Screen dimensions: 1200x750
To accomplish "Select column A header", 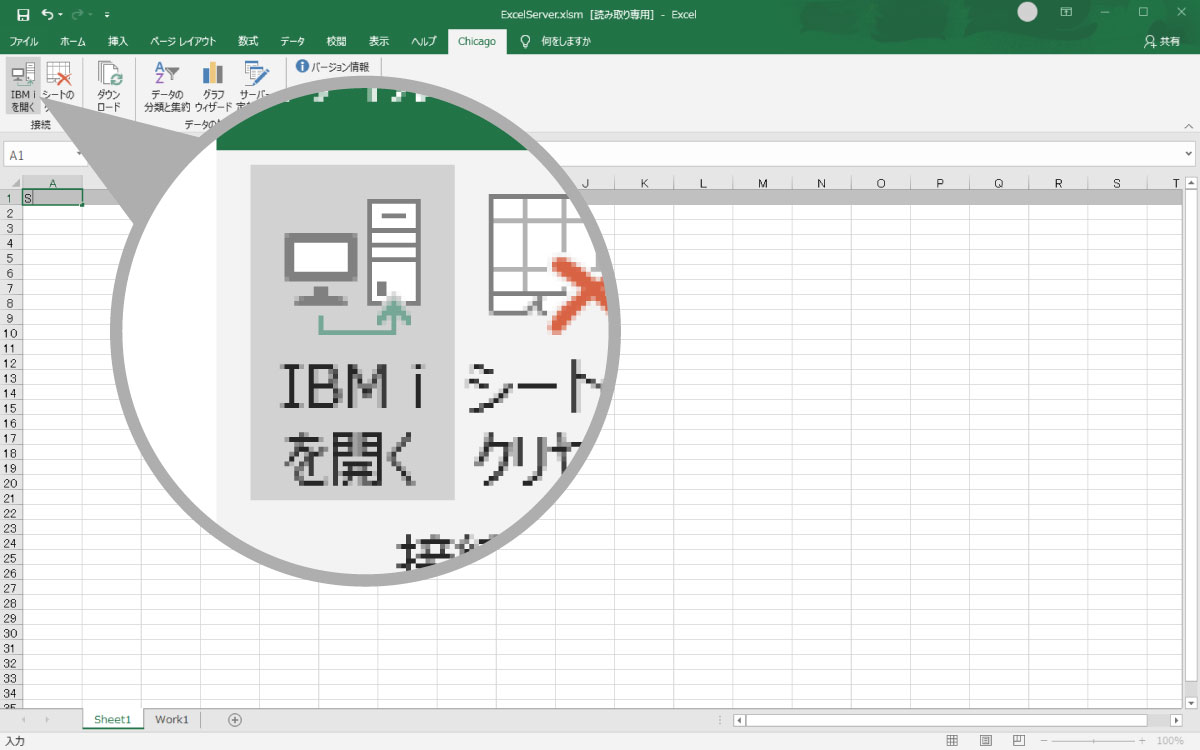I will pos(52,183).
